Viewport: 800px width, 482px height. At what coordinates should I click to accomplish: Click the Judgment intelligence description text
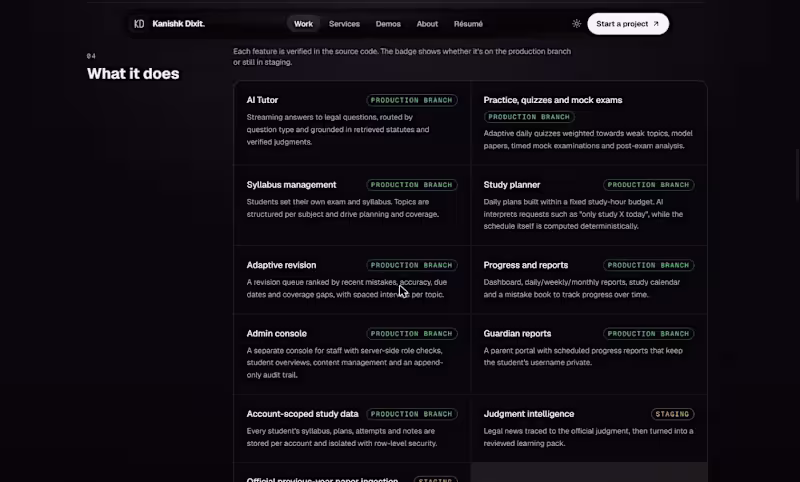coord(588,437)
